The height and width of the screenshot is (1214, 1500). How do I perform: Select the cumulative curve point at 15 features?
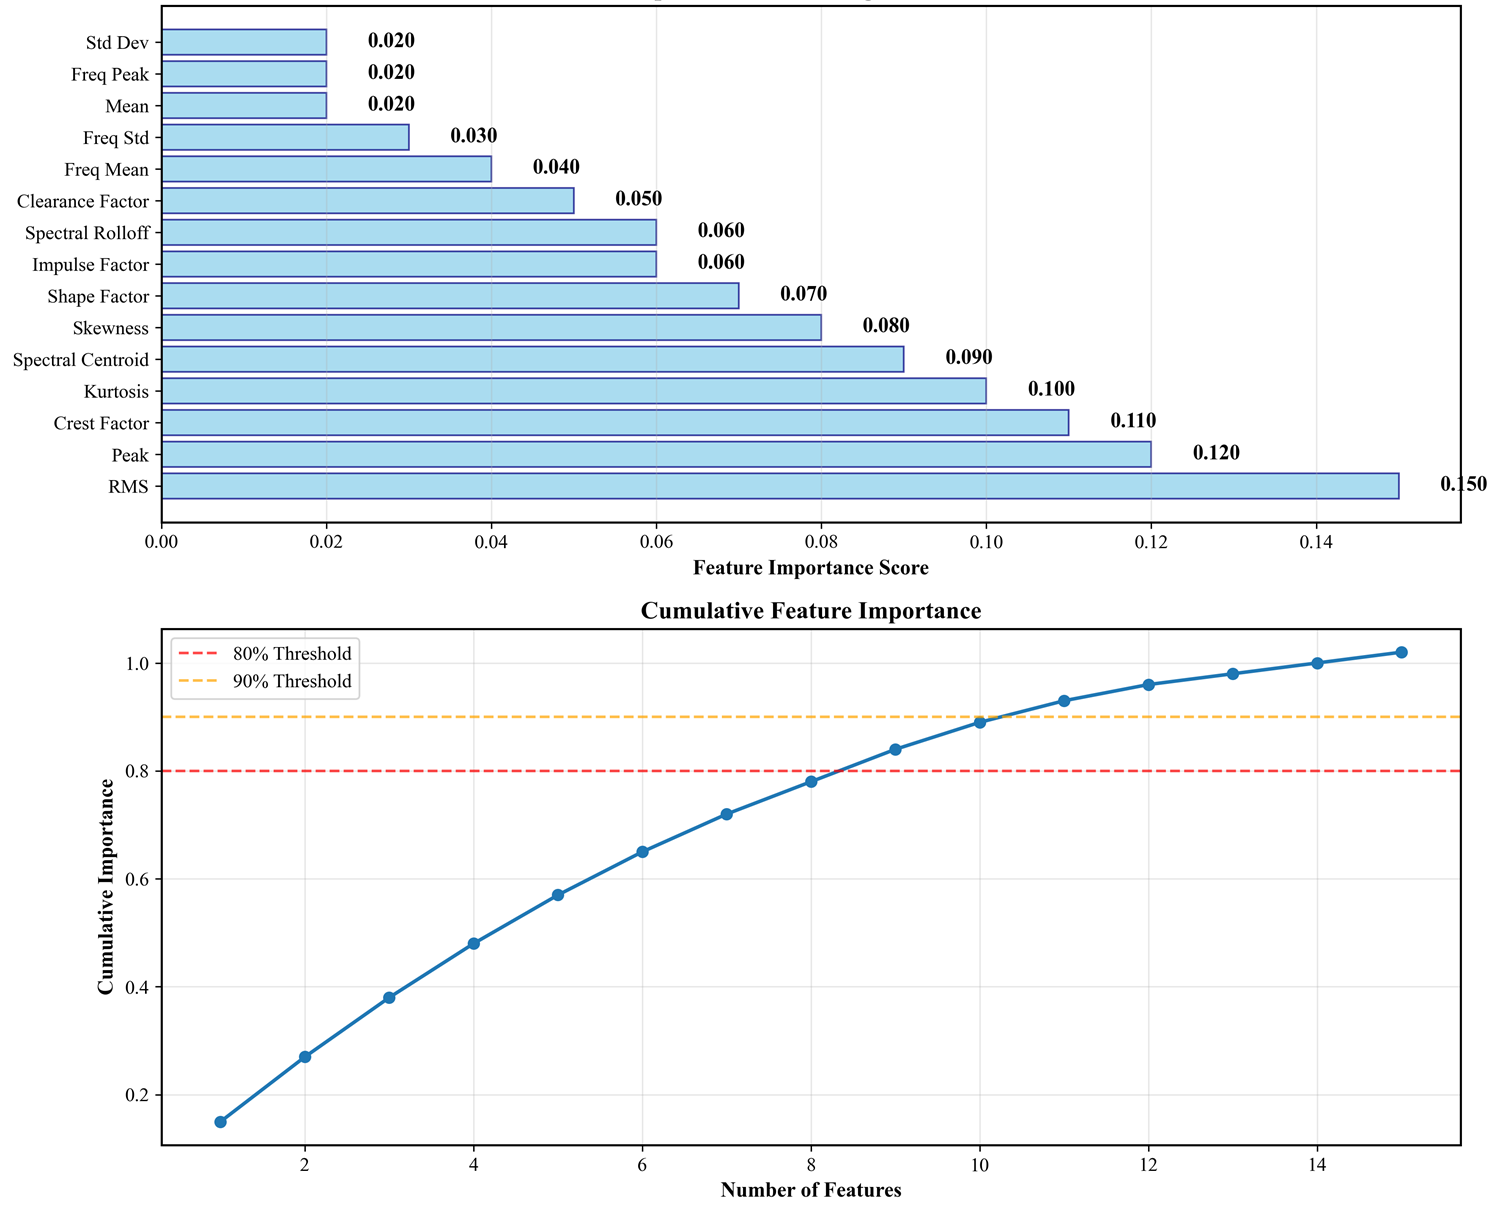(x=1402, y=652)
